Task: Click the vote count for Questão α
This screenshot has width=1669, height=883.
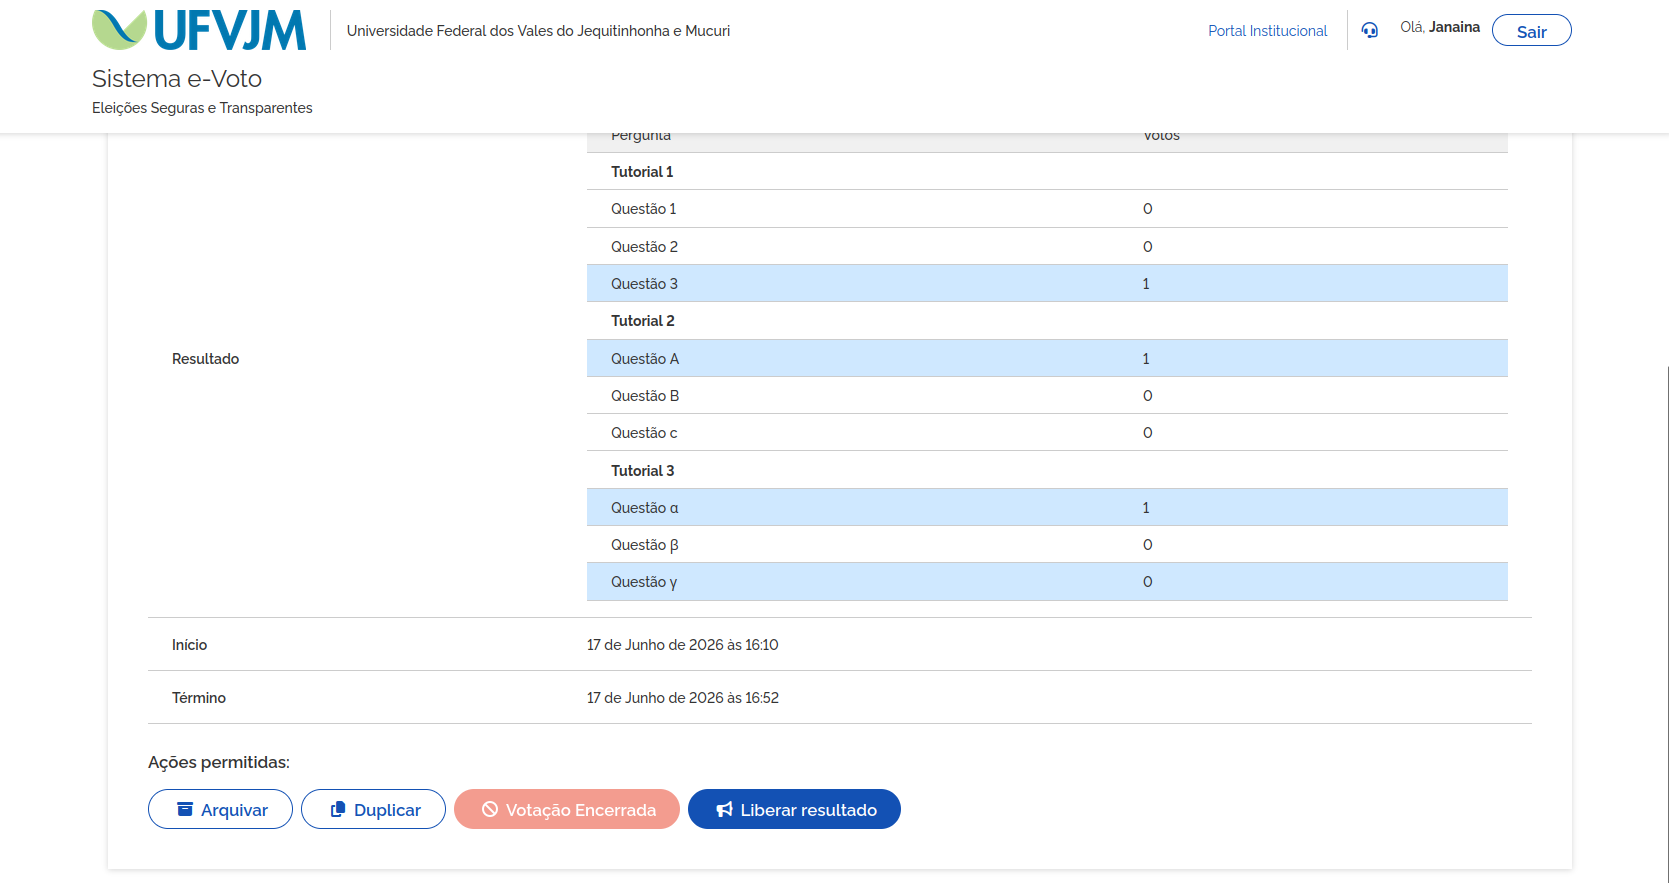Action: point(1146,508)
